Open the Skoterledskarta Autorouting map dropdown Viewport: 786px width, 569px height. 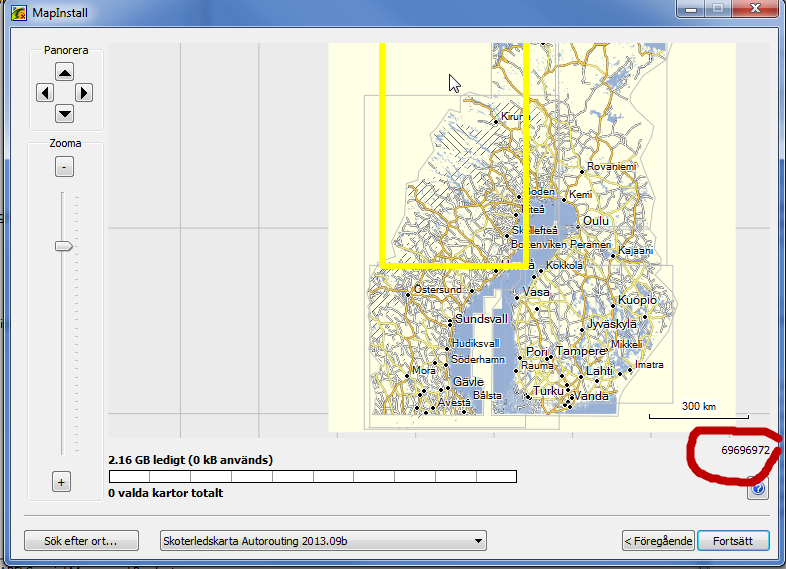point(323,541)
